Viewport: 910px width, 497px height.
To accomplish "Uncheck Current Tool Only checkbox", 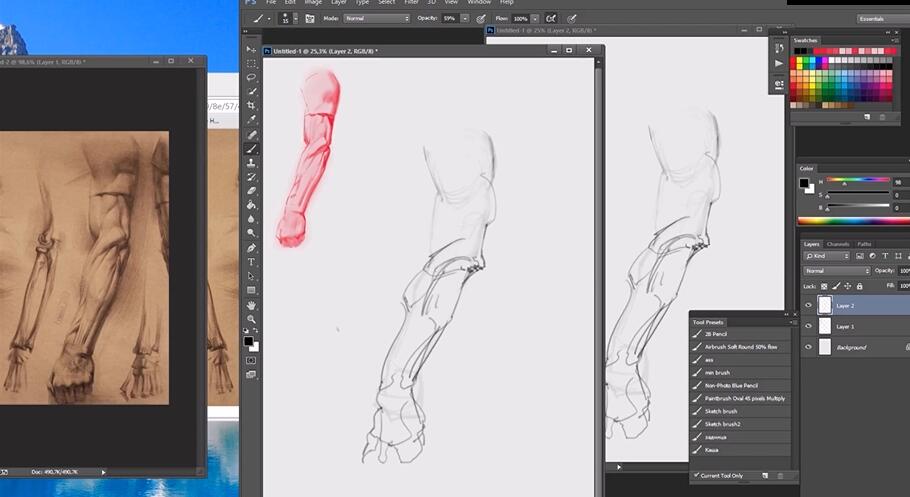I will pos(696,476).
